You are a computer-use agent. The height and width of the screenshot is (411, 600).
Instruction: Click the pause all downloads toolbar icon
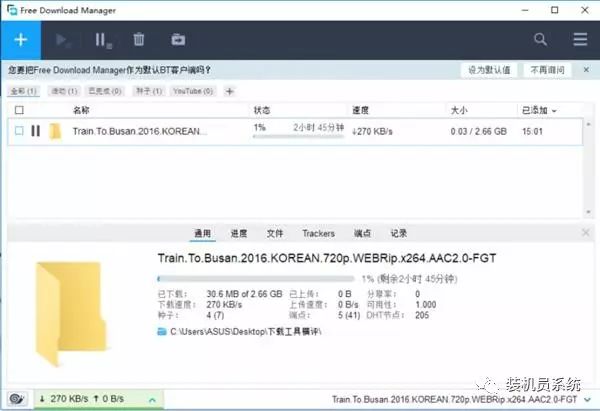pyautogui.click(x=103, y=40)
